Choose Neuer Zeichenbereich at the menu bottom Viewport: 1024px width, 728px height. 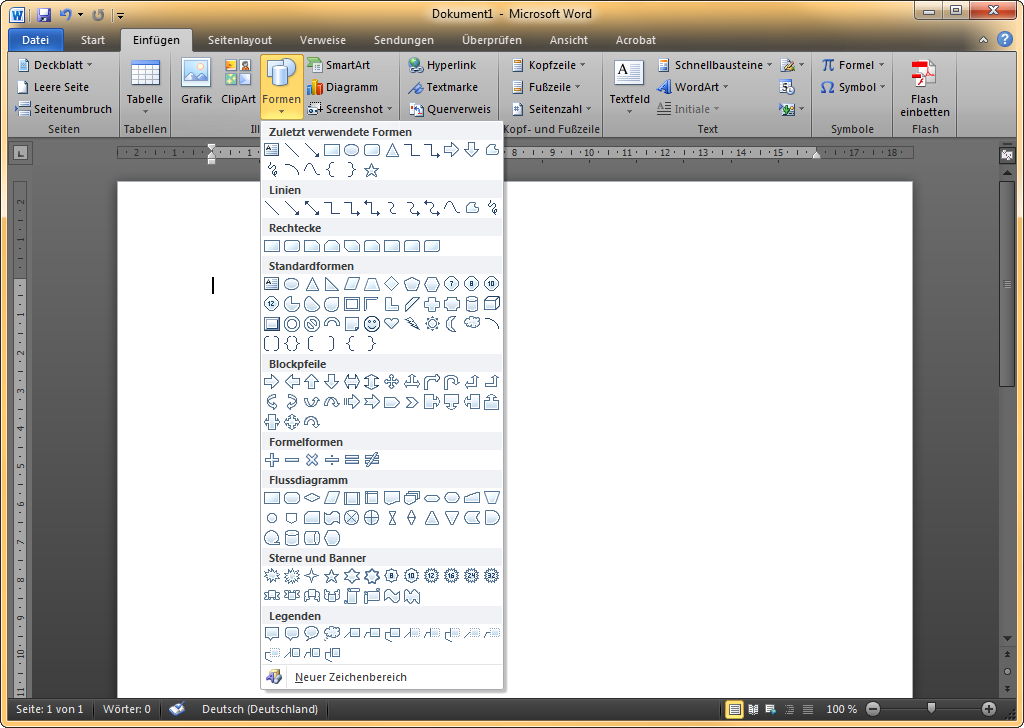click(x=350, y=678)
